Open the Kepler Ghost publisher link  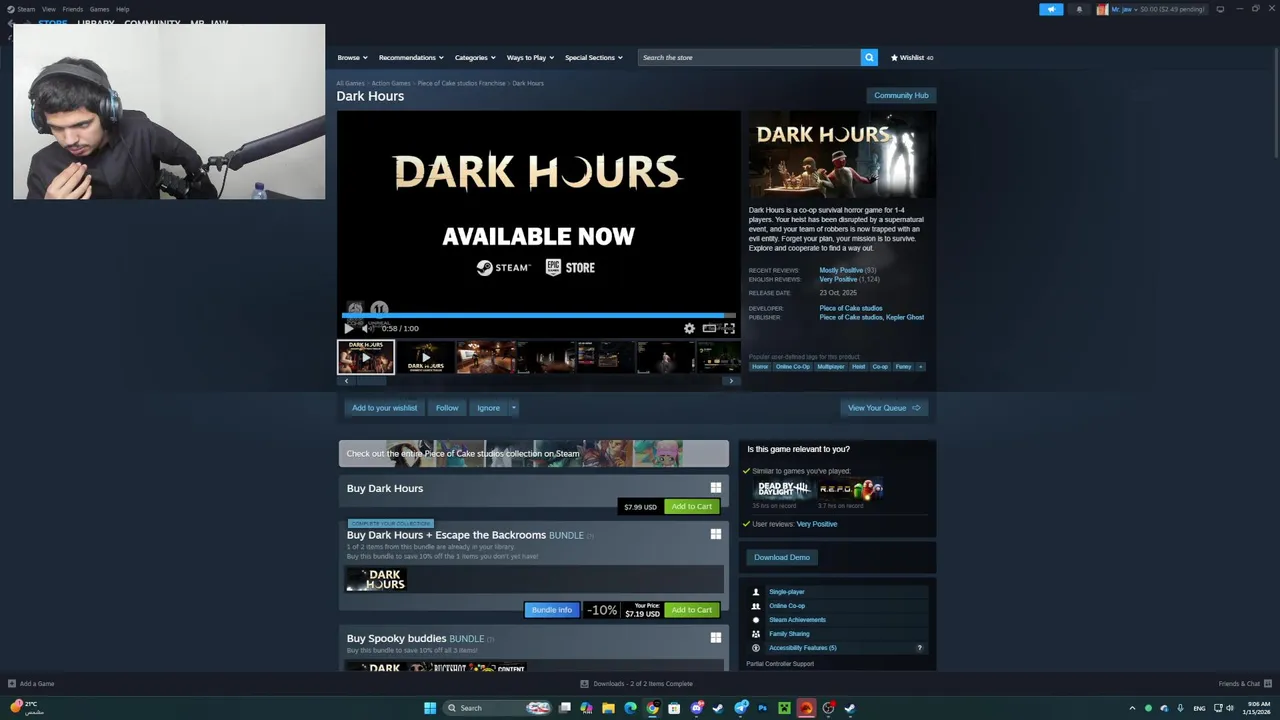[905, 317]
